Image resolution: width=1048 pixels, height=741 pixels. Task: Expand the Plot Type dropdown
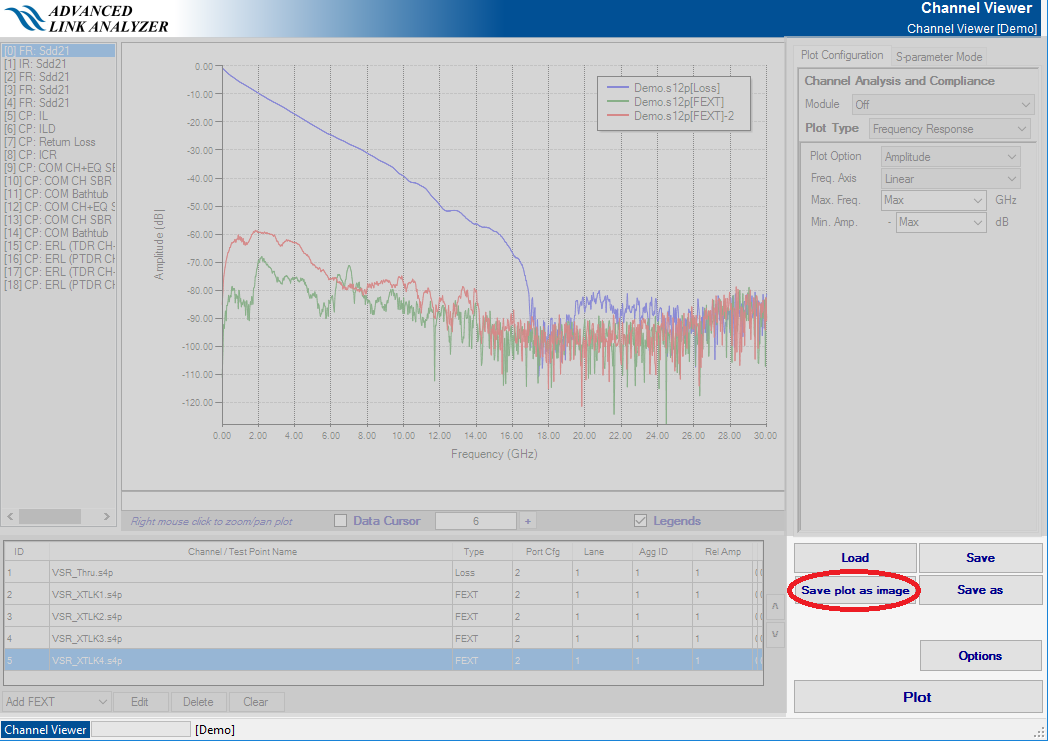pos(949,129)
